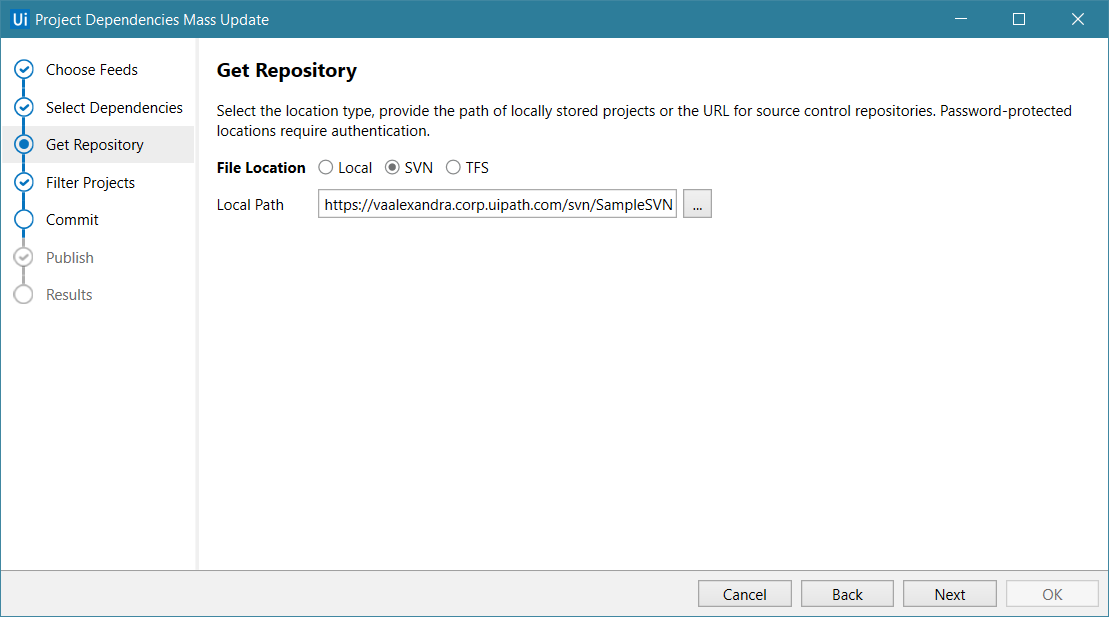Go to the Results step
The image size is (1109, 617).
click(69, 294)
